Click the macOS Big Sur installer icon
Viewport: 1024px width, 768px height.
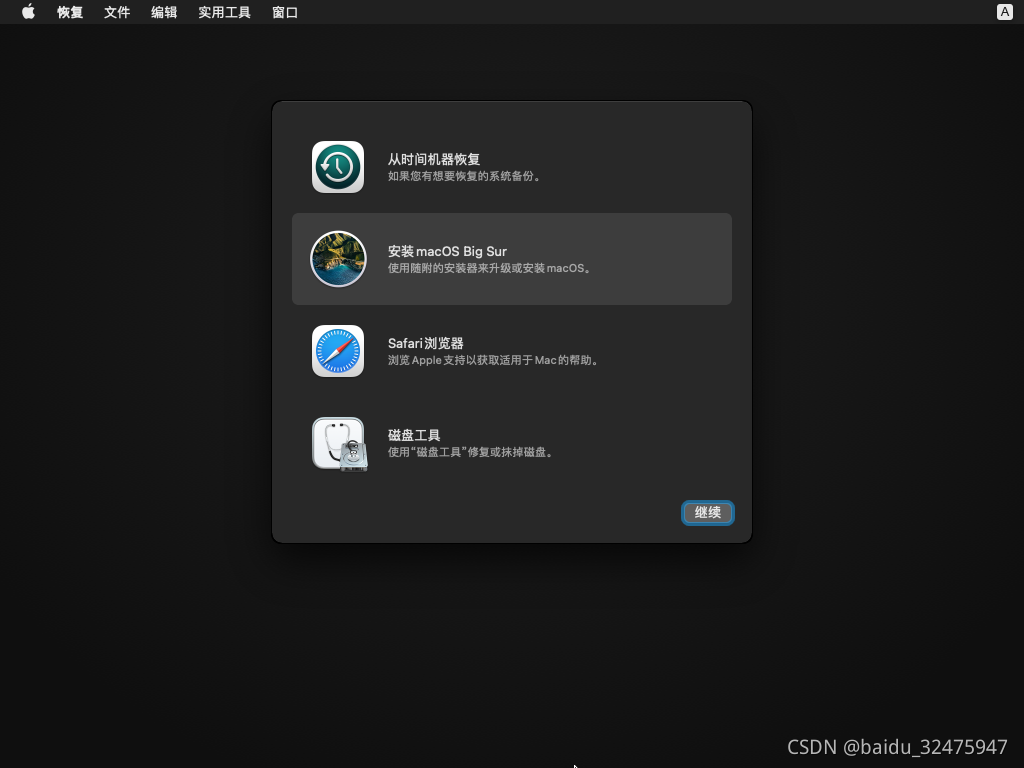point(338,259)
